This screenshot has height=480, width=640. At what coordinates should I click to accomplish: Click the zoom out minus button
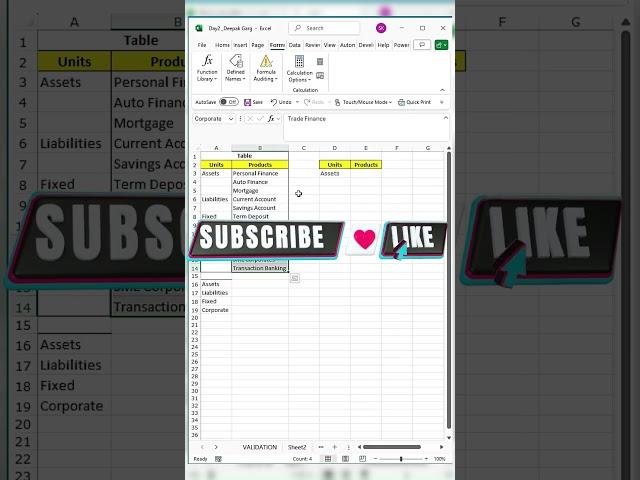[x=376, y=459]
